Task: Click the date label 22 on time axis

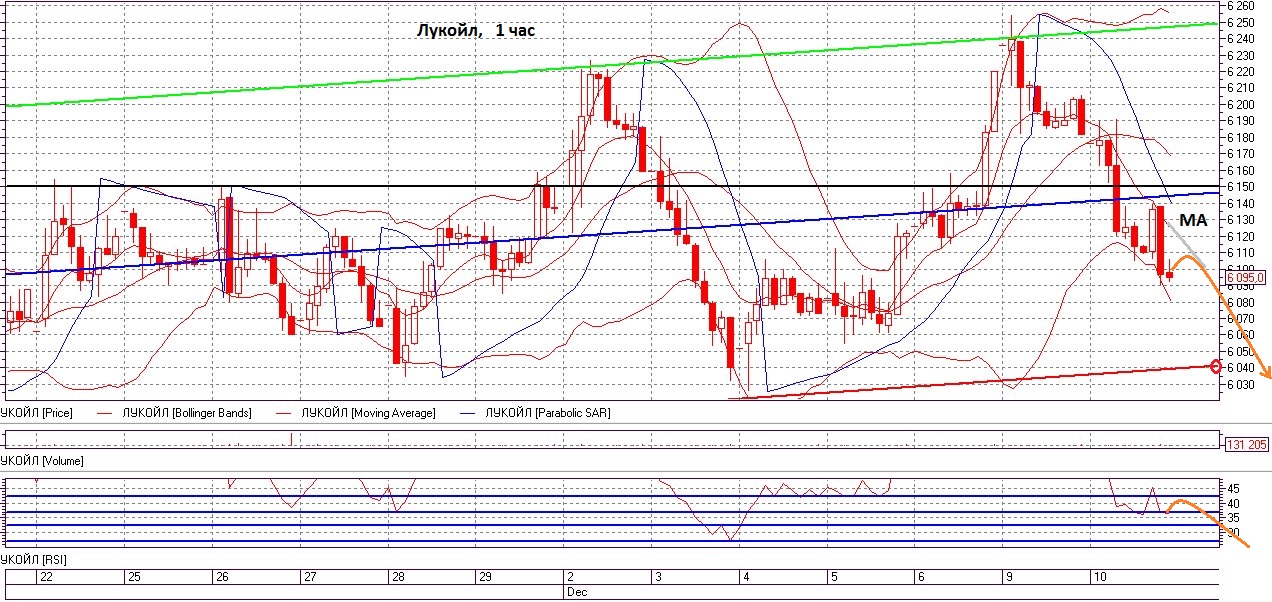Action: point(46,577)
